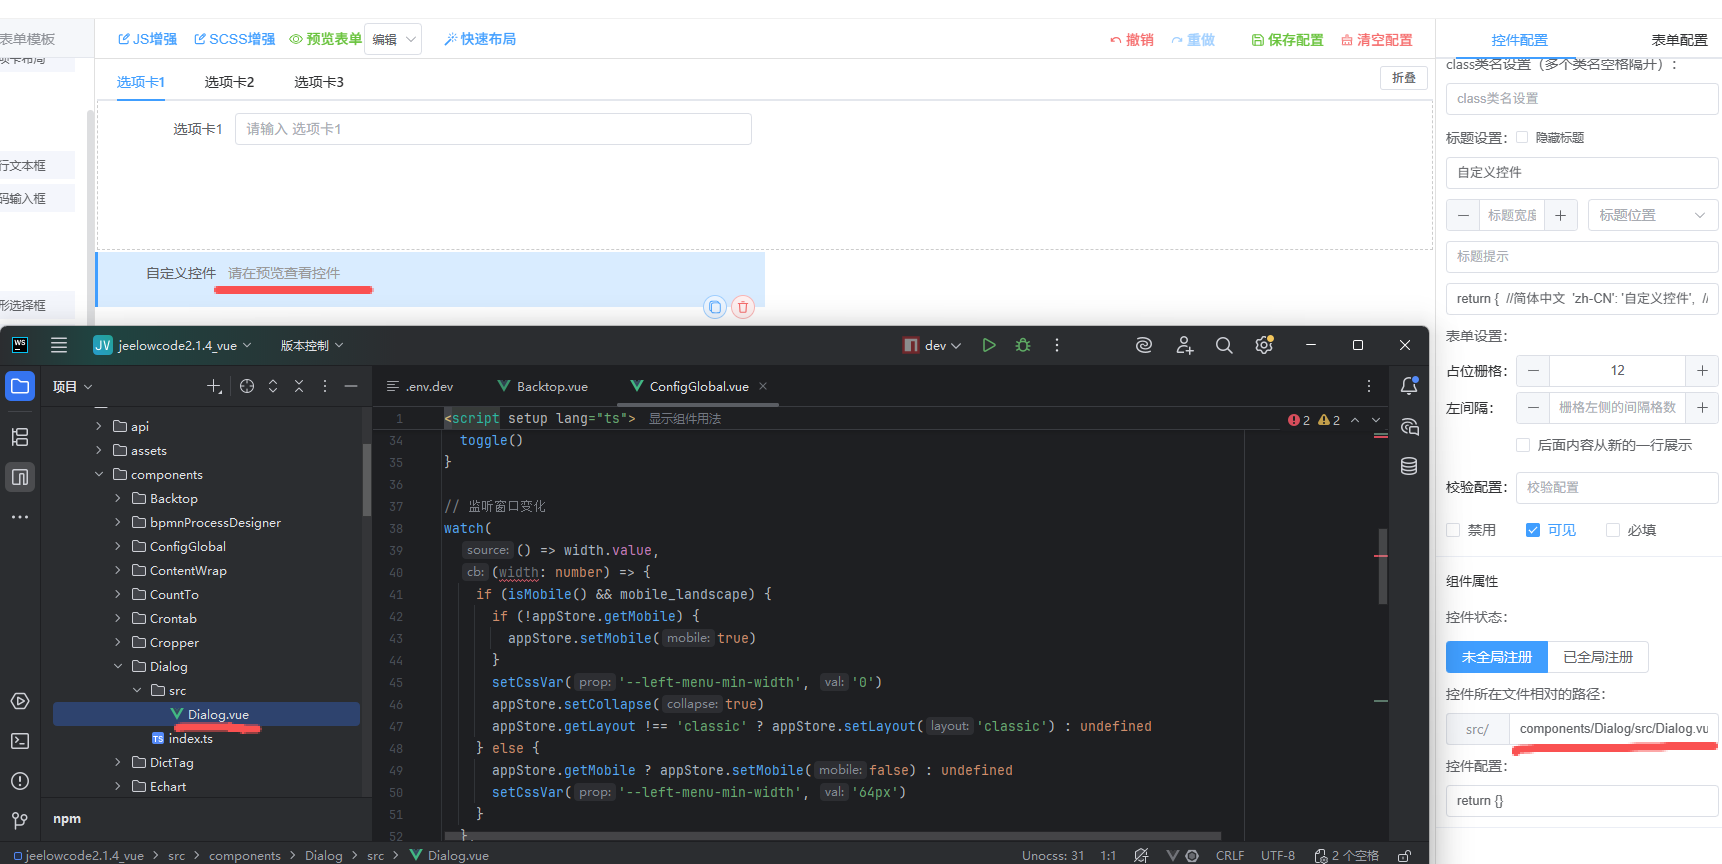Open the AI assistant swirl icon in toolbar
Screen dimensions: 1722x864
coord(1144,345)
